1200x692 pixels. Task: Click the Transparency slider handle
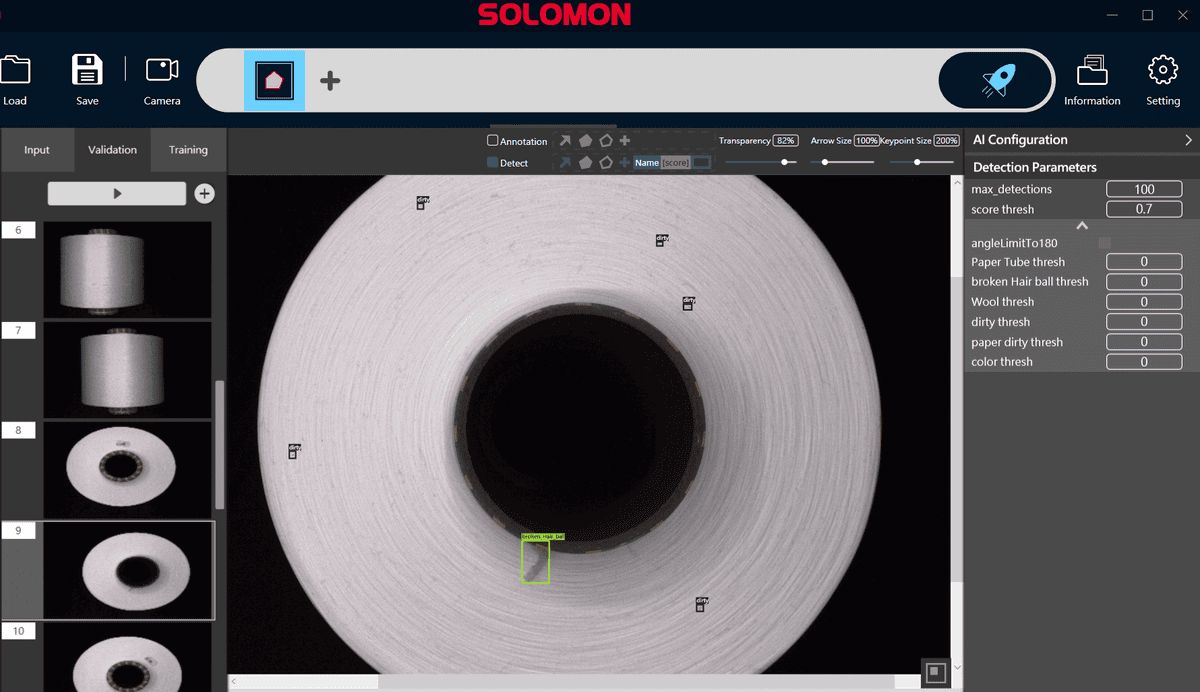pyautogui.click(x=786, y=162)
